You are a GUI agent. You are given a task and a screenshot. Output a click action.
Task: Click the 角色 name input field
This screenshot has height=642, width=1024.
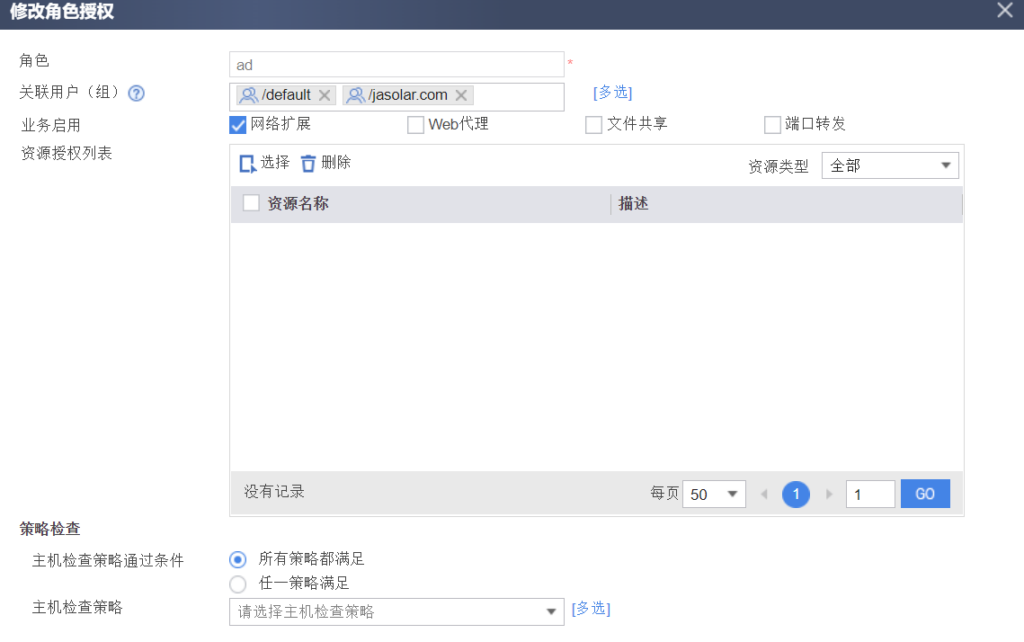(x=396, y=65)
